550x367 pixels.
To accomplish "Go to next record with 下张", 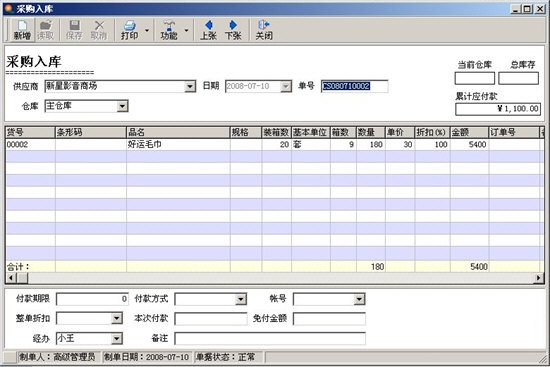I will [x=233, y=30].
